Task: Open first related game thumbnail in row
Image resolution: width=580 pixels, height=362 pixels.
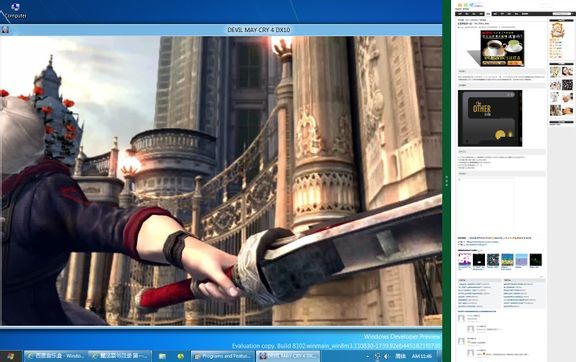Action: click(x=465, y=260)
